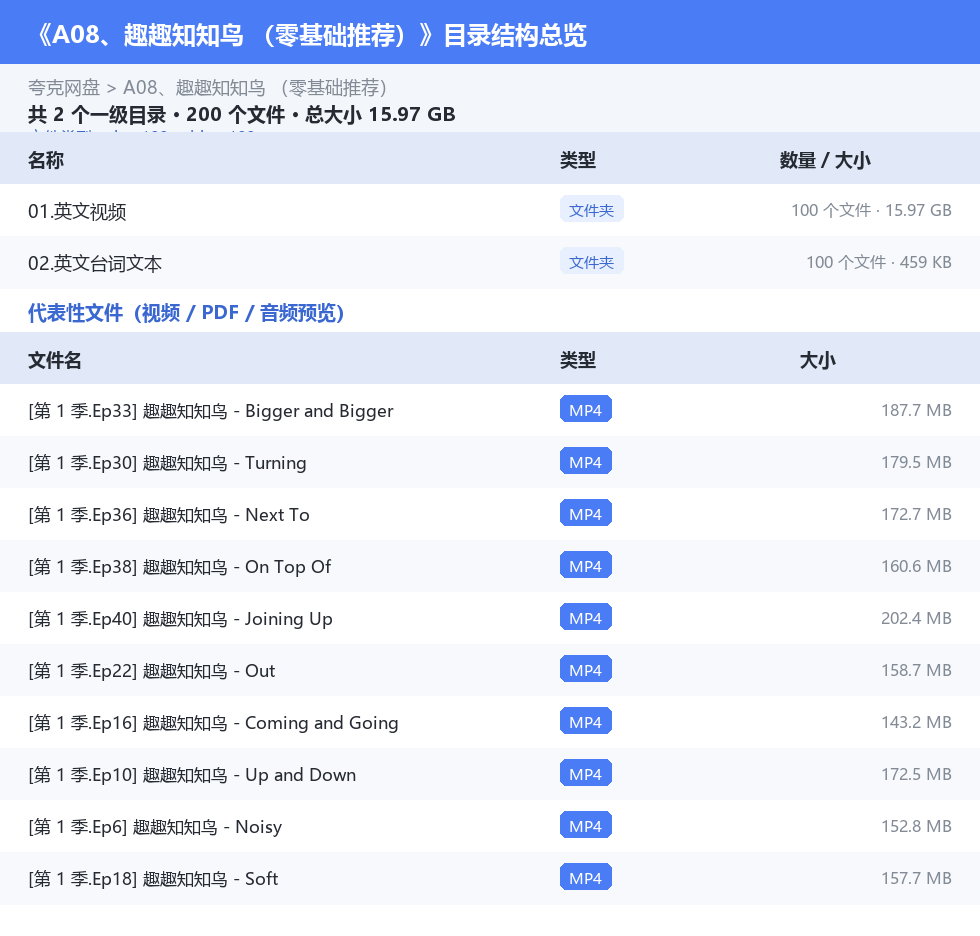Click the 143.2 MB size value
980x936 pixels.
pyautogui.click(x=916, y=722)
